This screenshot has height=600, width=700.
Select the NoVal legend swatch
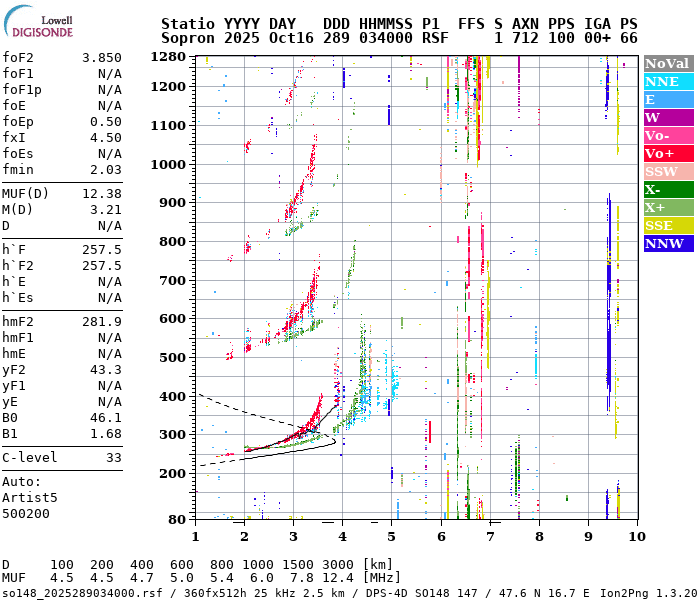668,63
